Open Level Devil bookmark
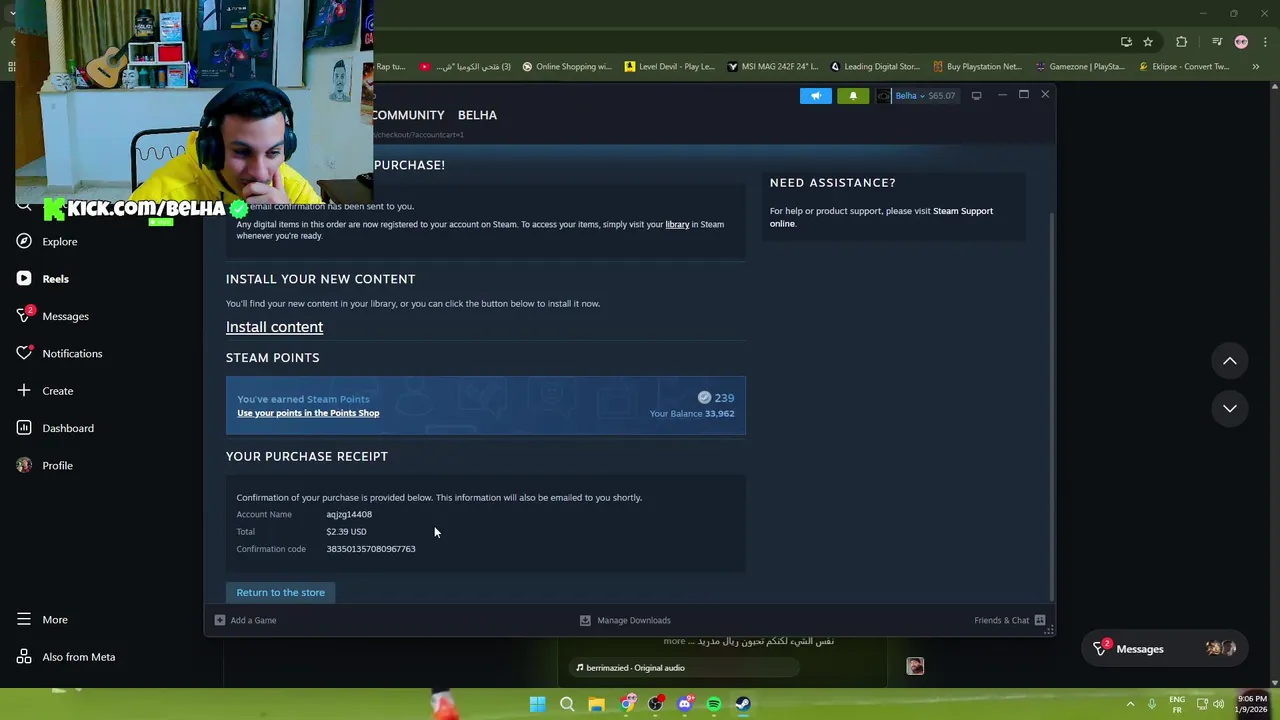 pyautogui.click(x=670, y=67)
